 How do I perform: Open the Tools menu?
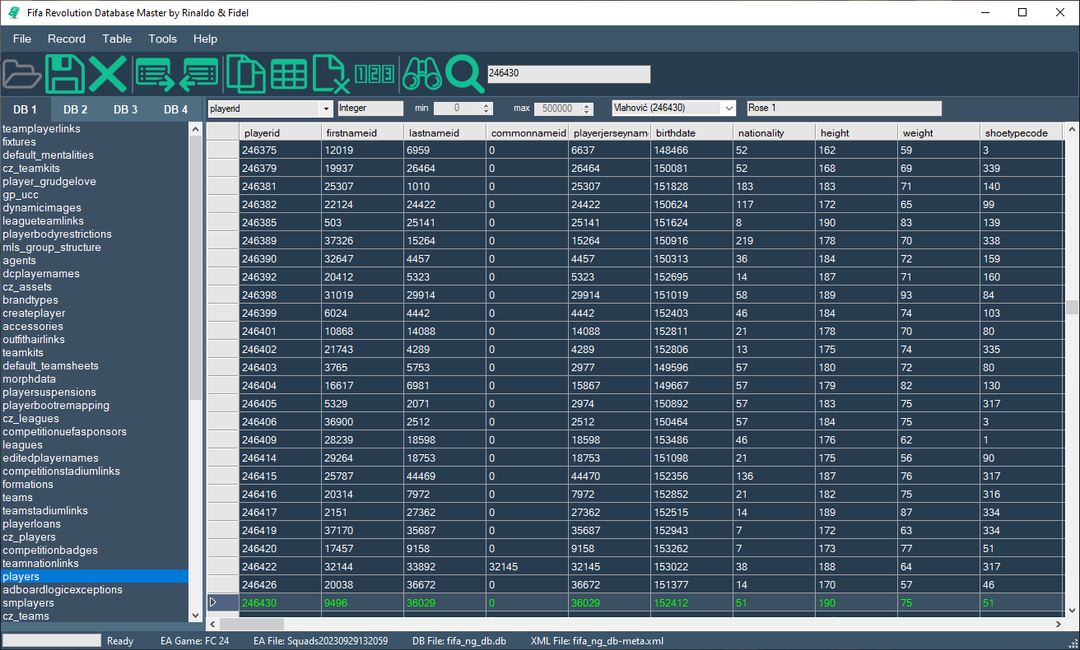click(x=162, y=39)
